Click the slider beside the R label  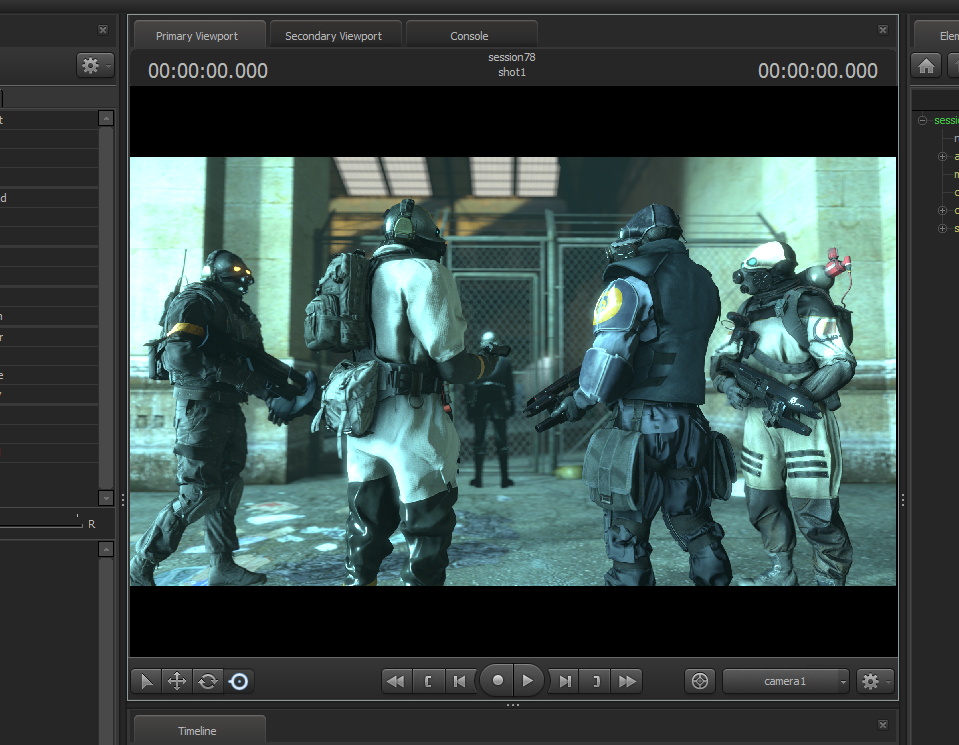point(41,523)
